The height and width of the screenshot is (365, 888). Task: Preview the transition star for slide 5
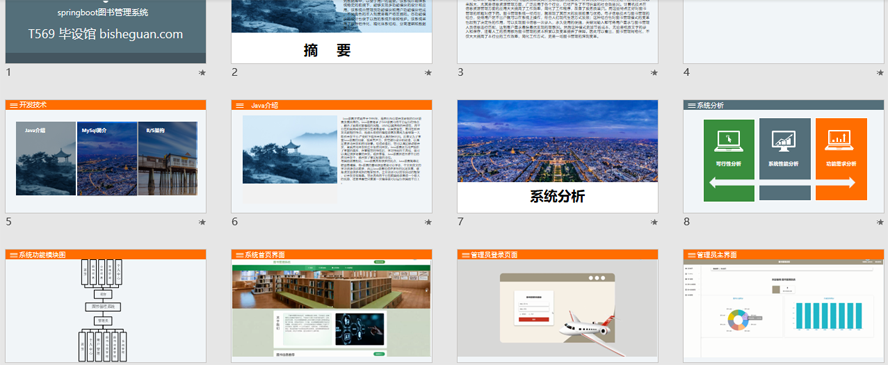pyautogui.click(x=202, y=222)
